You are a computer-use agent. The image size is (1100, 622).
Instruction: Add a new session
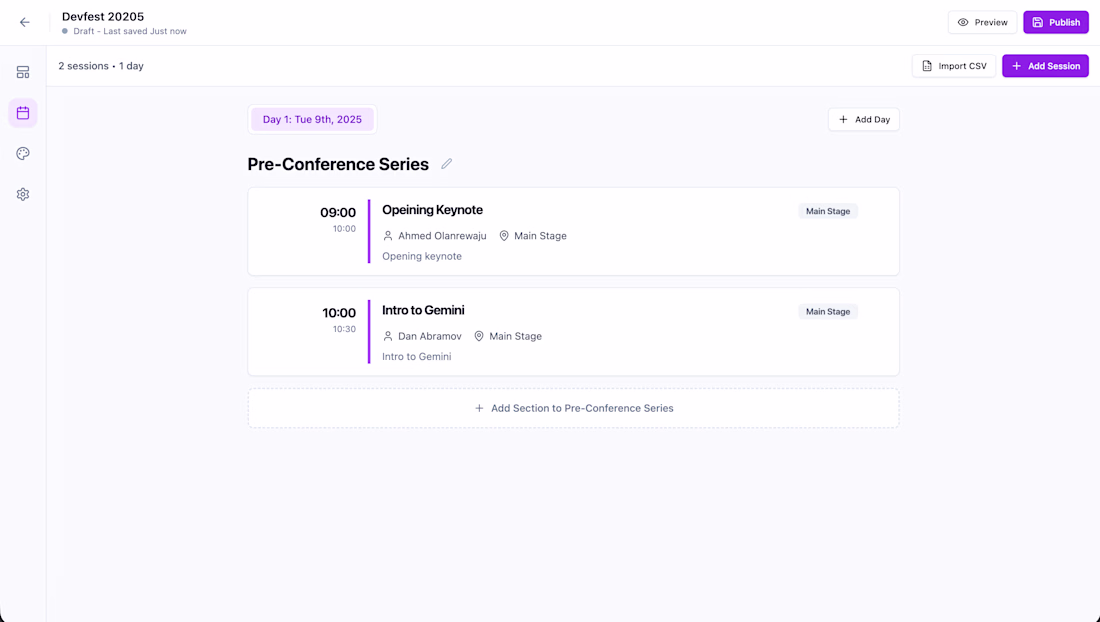pyautogui.click(x=1045, y=66)
